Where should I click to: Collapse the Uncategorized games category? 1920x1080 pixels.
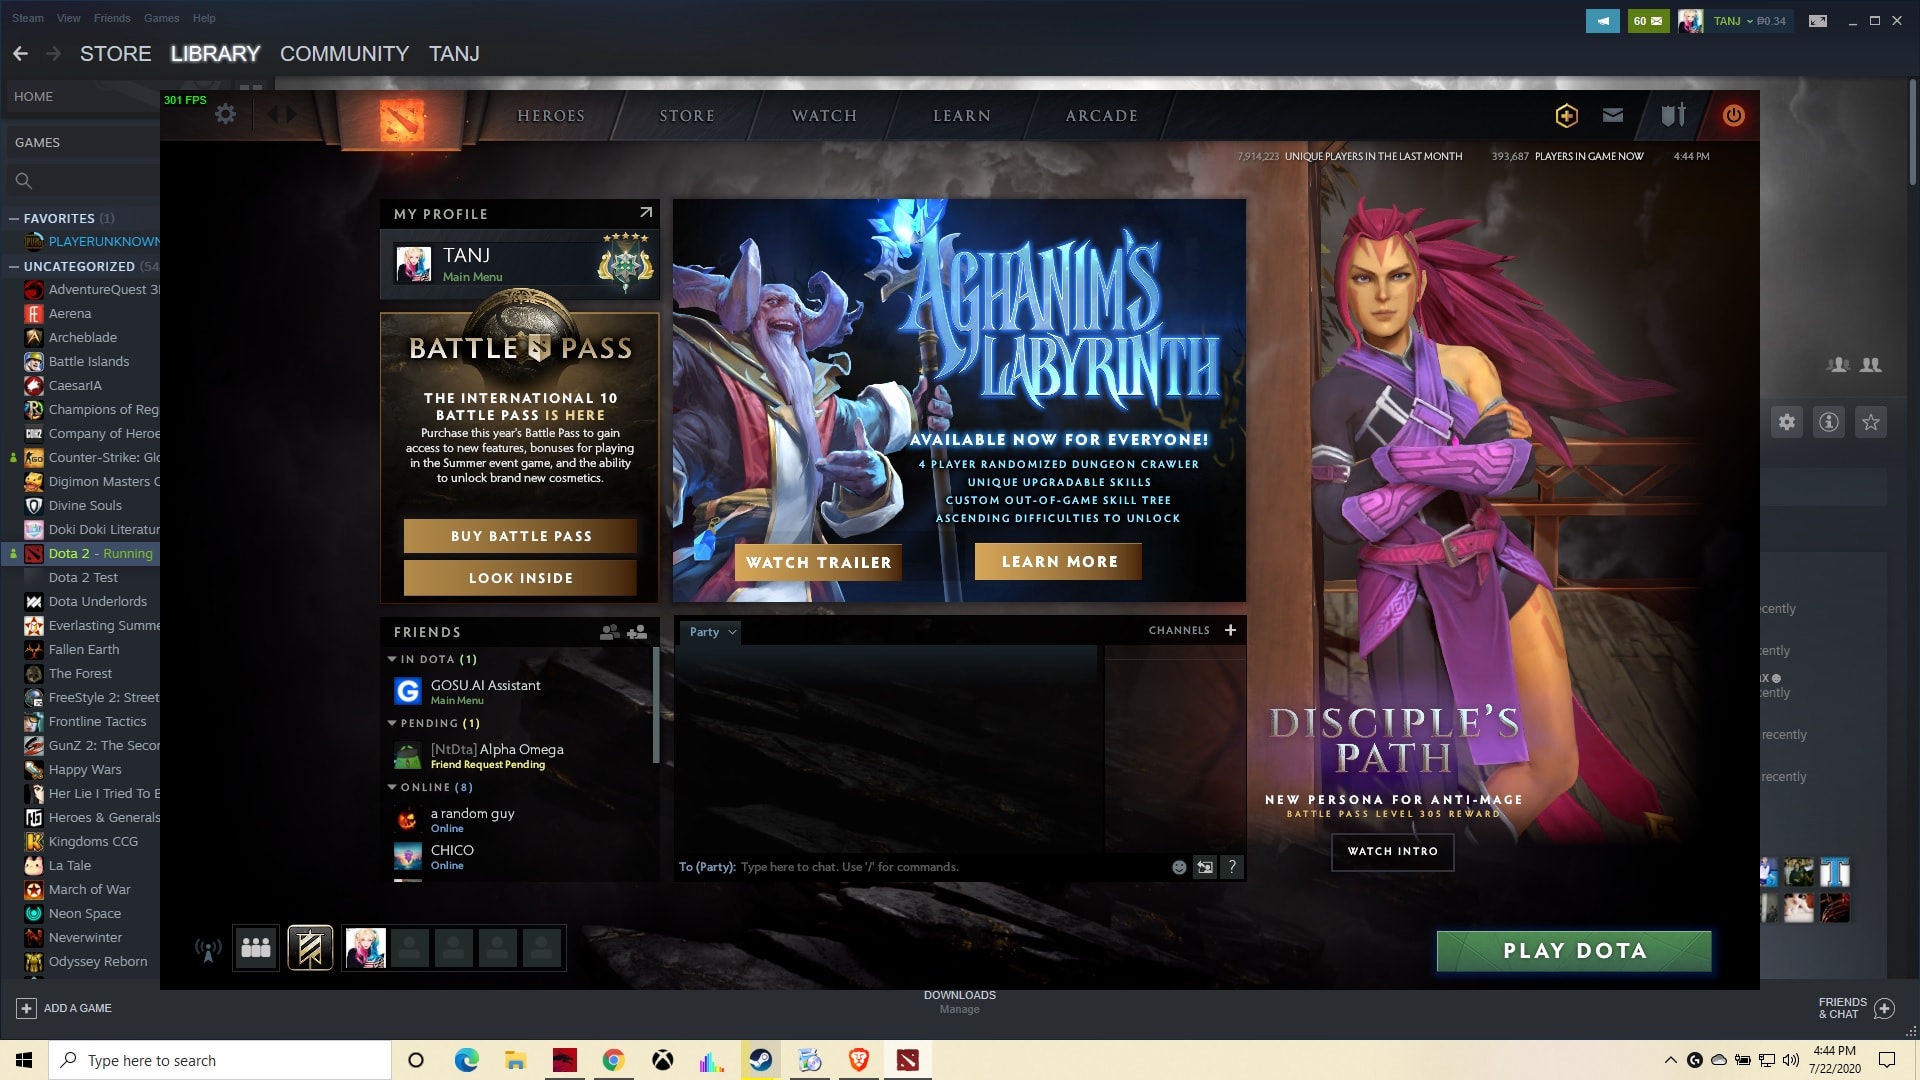pyautogui.click(x=14, y=266)
